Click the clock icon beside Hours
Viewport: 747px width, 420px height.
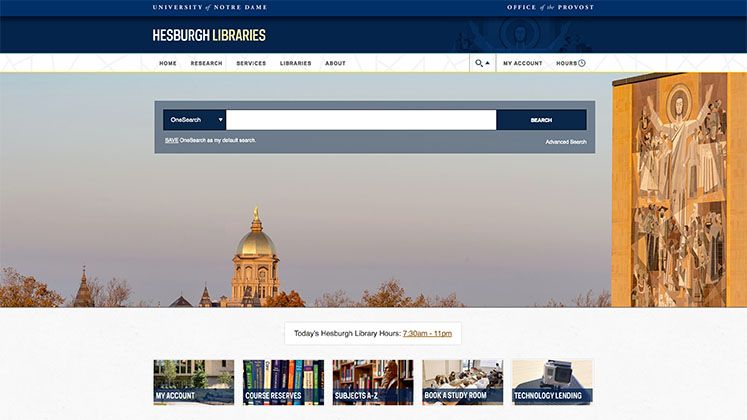click(x=582, y=63)
